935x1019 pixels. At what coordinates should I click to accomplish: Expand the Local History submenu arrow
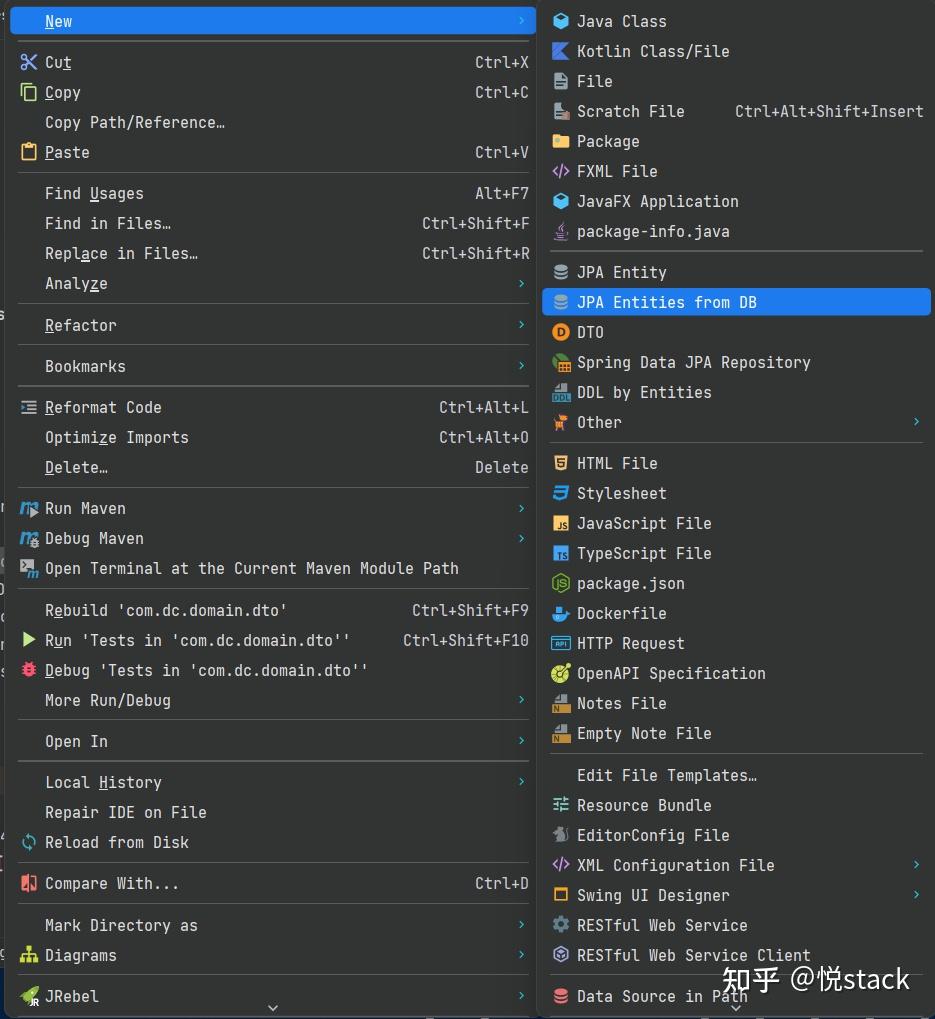(521, 782)
